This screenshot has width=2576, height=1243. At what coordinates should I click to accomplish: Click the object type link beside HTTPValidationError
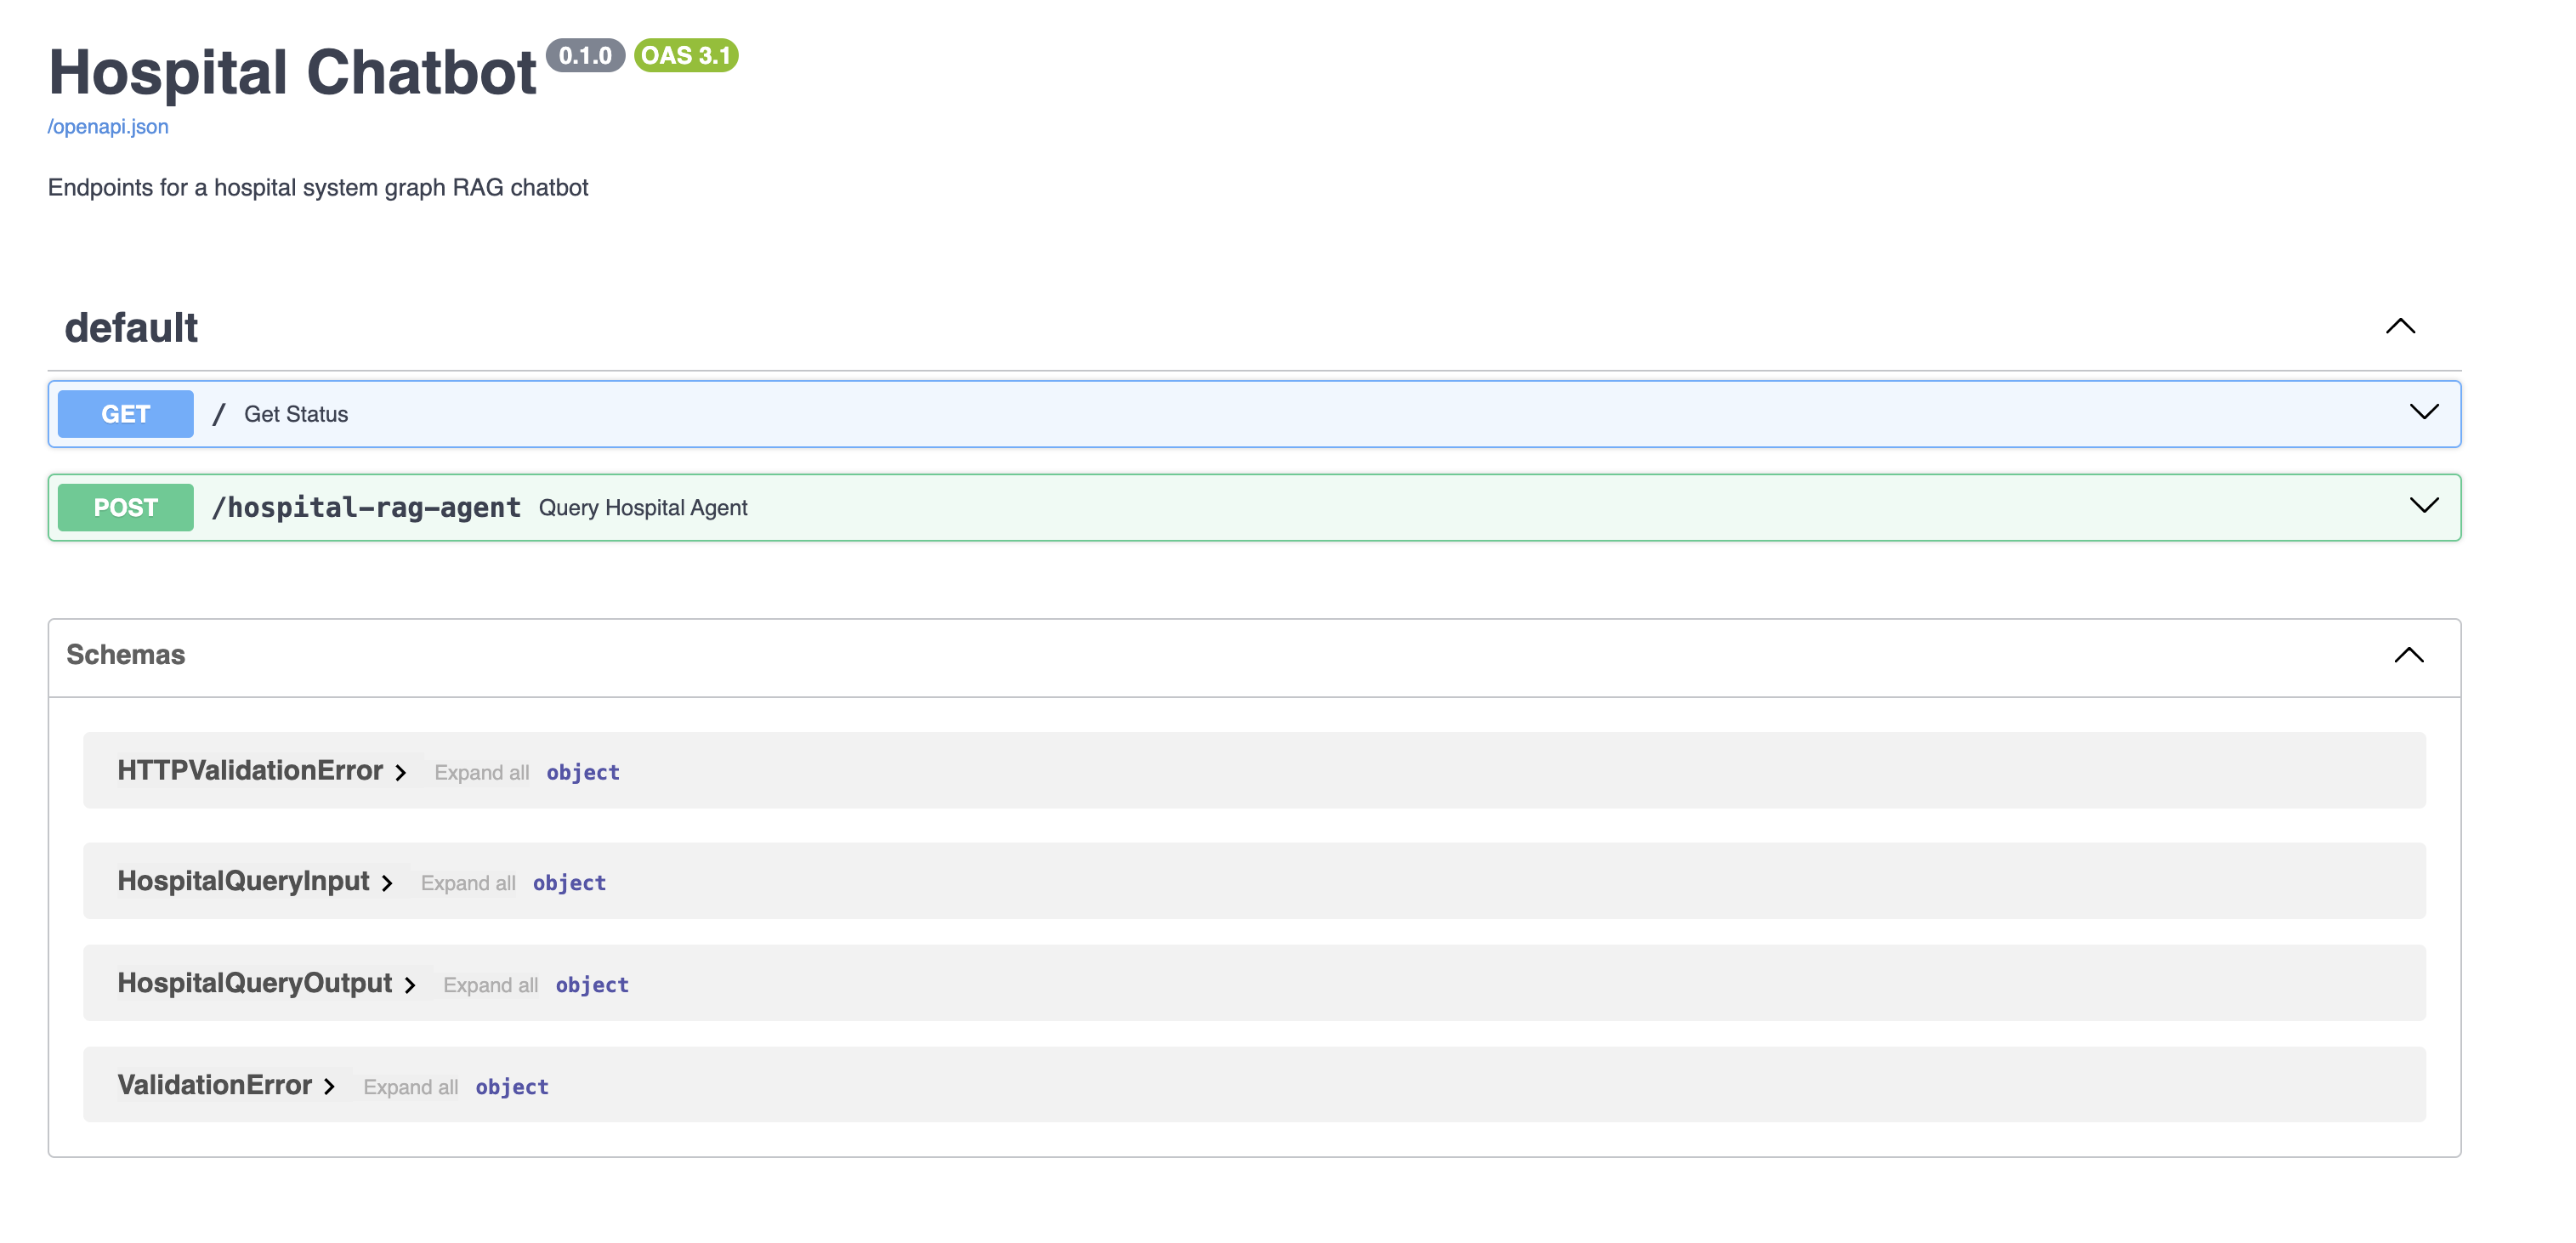point(583,772)
